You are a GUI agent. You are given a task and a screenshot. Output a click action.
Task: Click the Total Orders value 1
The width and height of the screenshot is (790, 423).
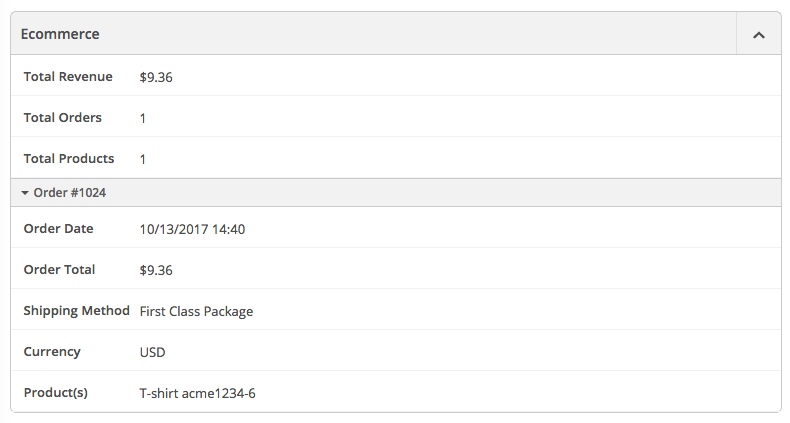(x=143, y=118)
